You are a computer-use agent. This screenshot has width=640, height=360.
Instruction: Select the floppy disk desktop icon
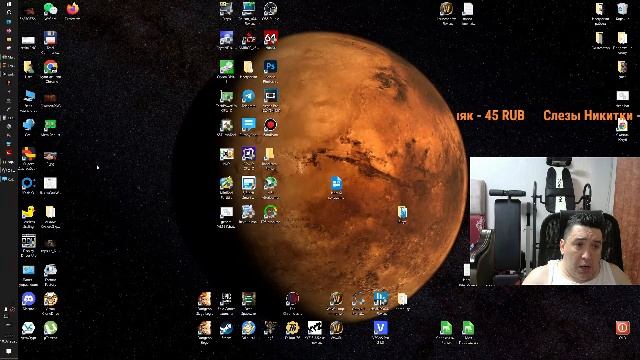[x=50, y=38]
